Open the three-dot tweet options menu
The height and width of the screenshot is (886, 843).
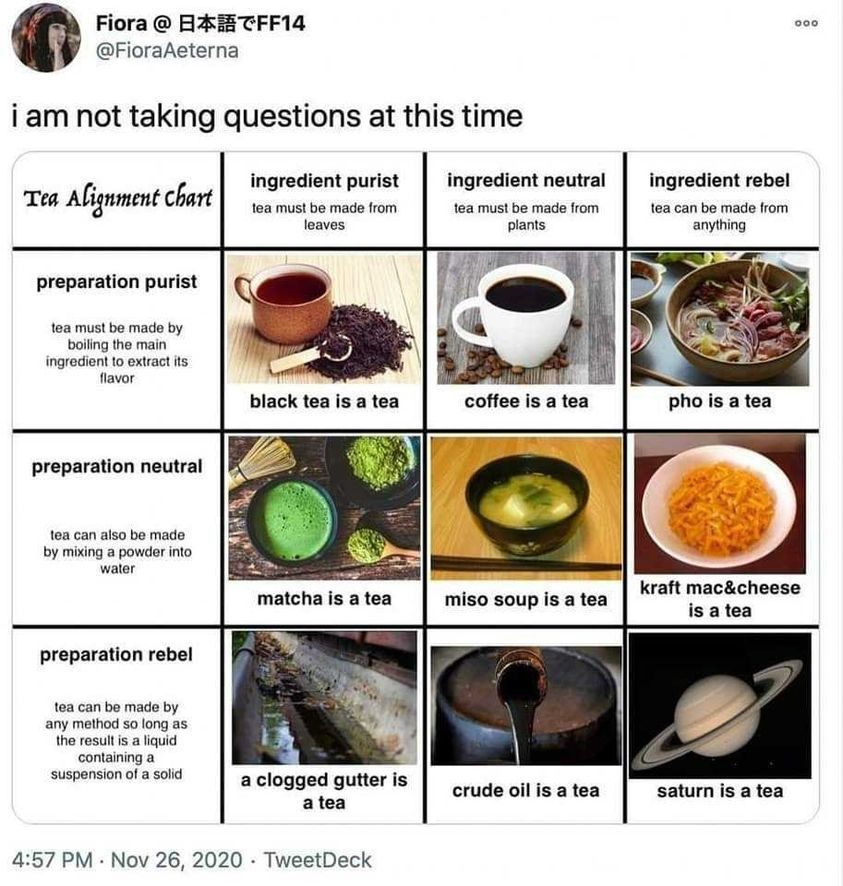pyautogui.click(x=806, y=23)
